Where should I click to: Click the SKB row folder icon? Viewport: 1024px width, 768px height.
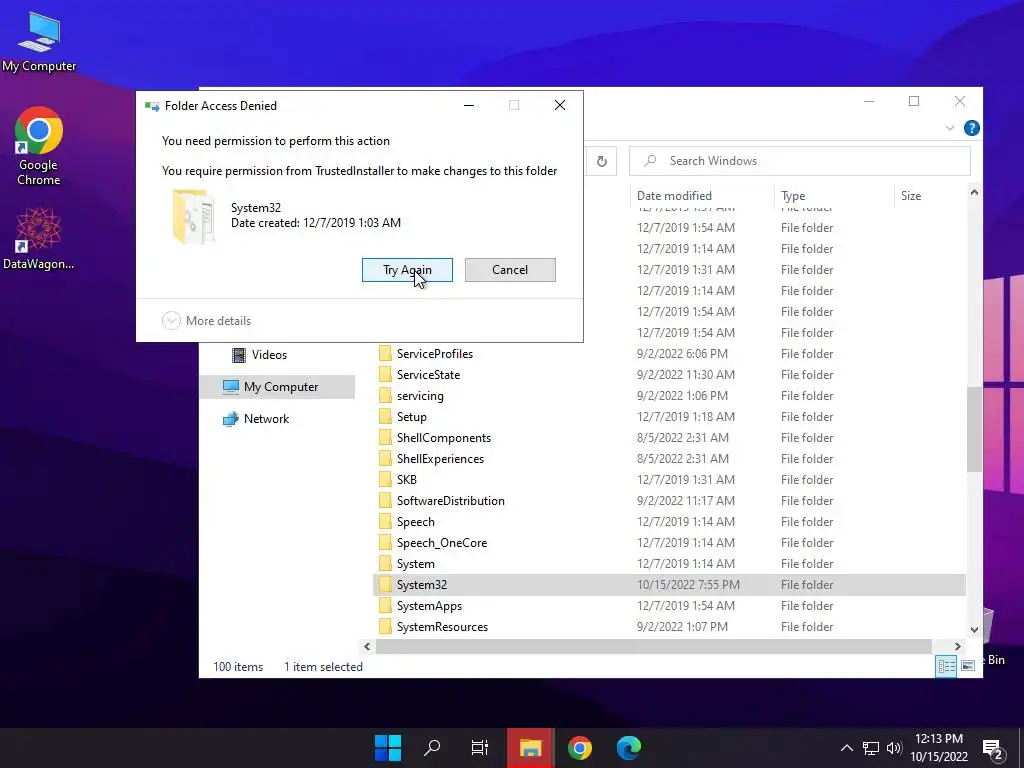pyautogui.click(x=385, y=479)
